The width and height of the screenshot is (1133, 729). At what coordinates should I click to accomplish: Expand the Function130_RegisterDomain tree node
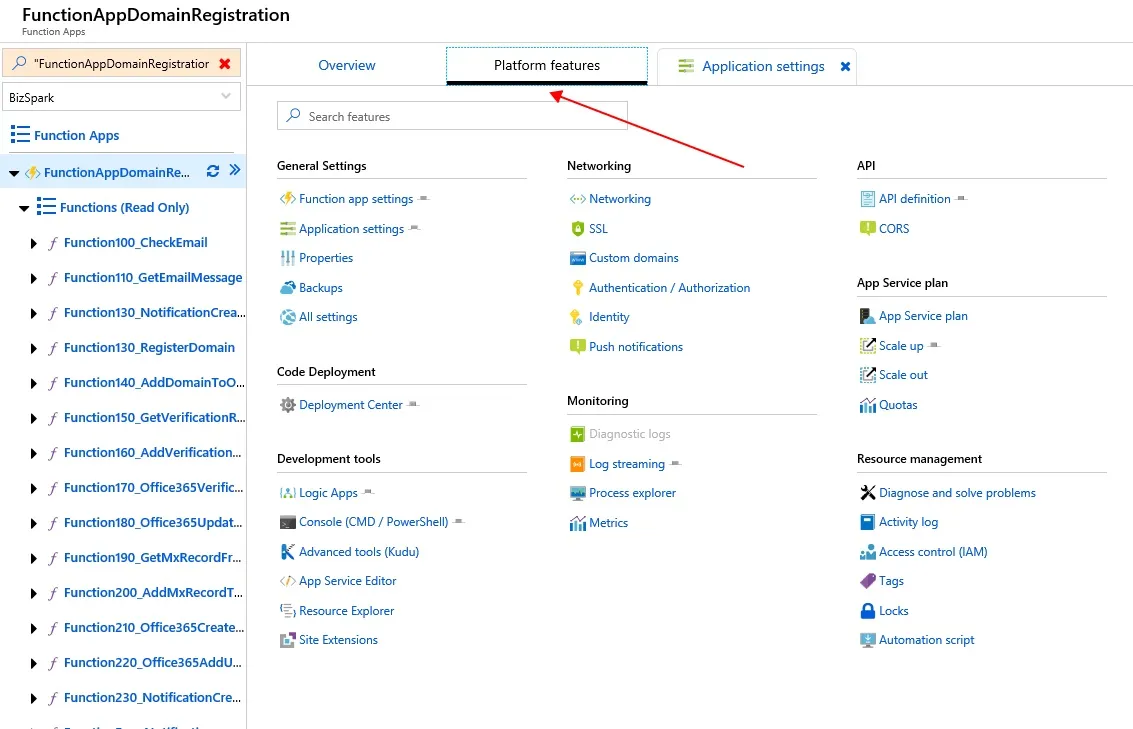click(x=34, y=348)
